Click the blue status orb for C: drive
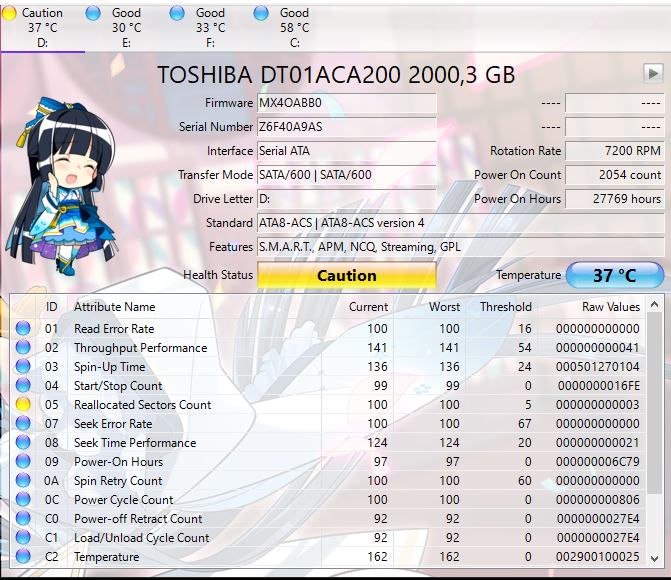 [x=261, y=13]
